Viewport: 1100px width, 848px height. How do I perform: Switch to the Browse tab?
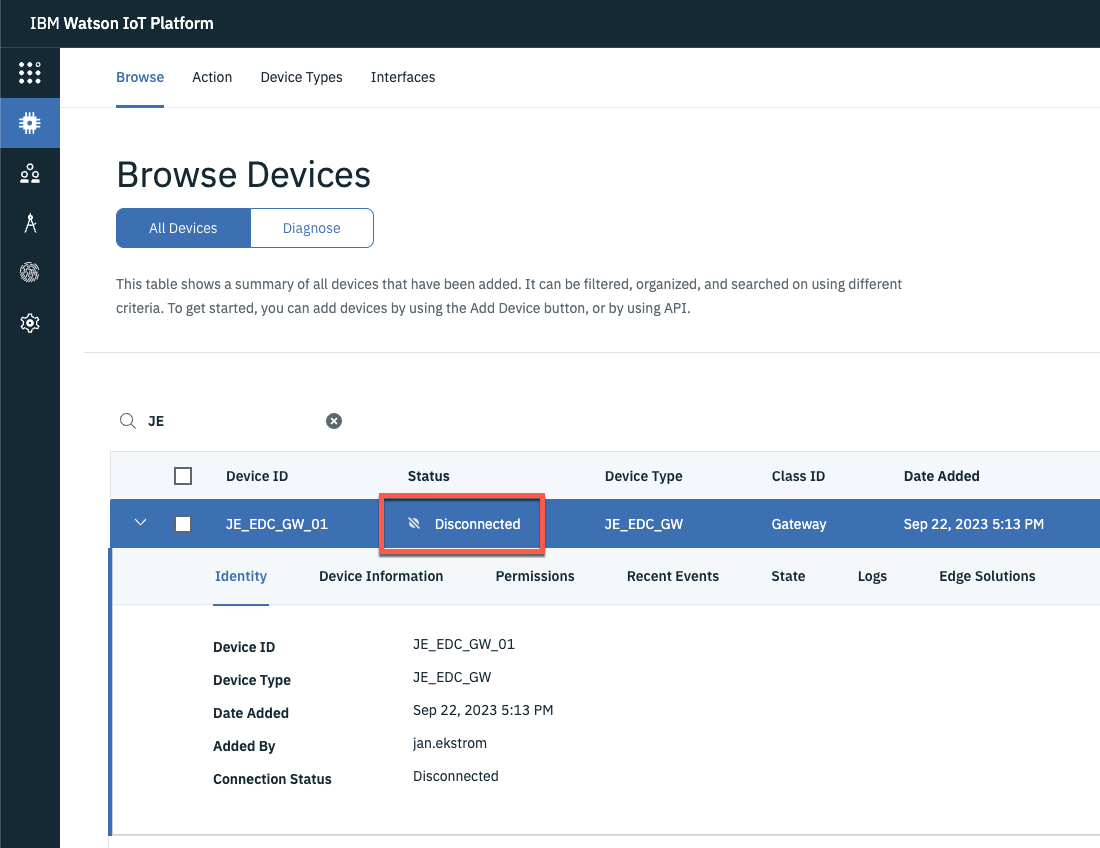coord(140,77)
